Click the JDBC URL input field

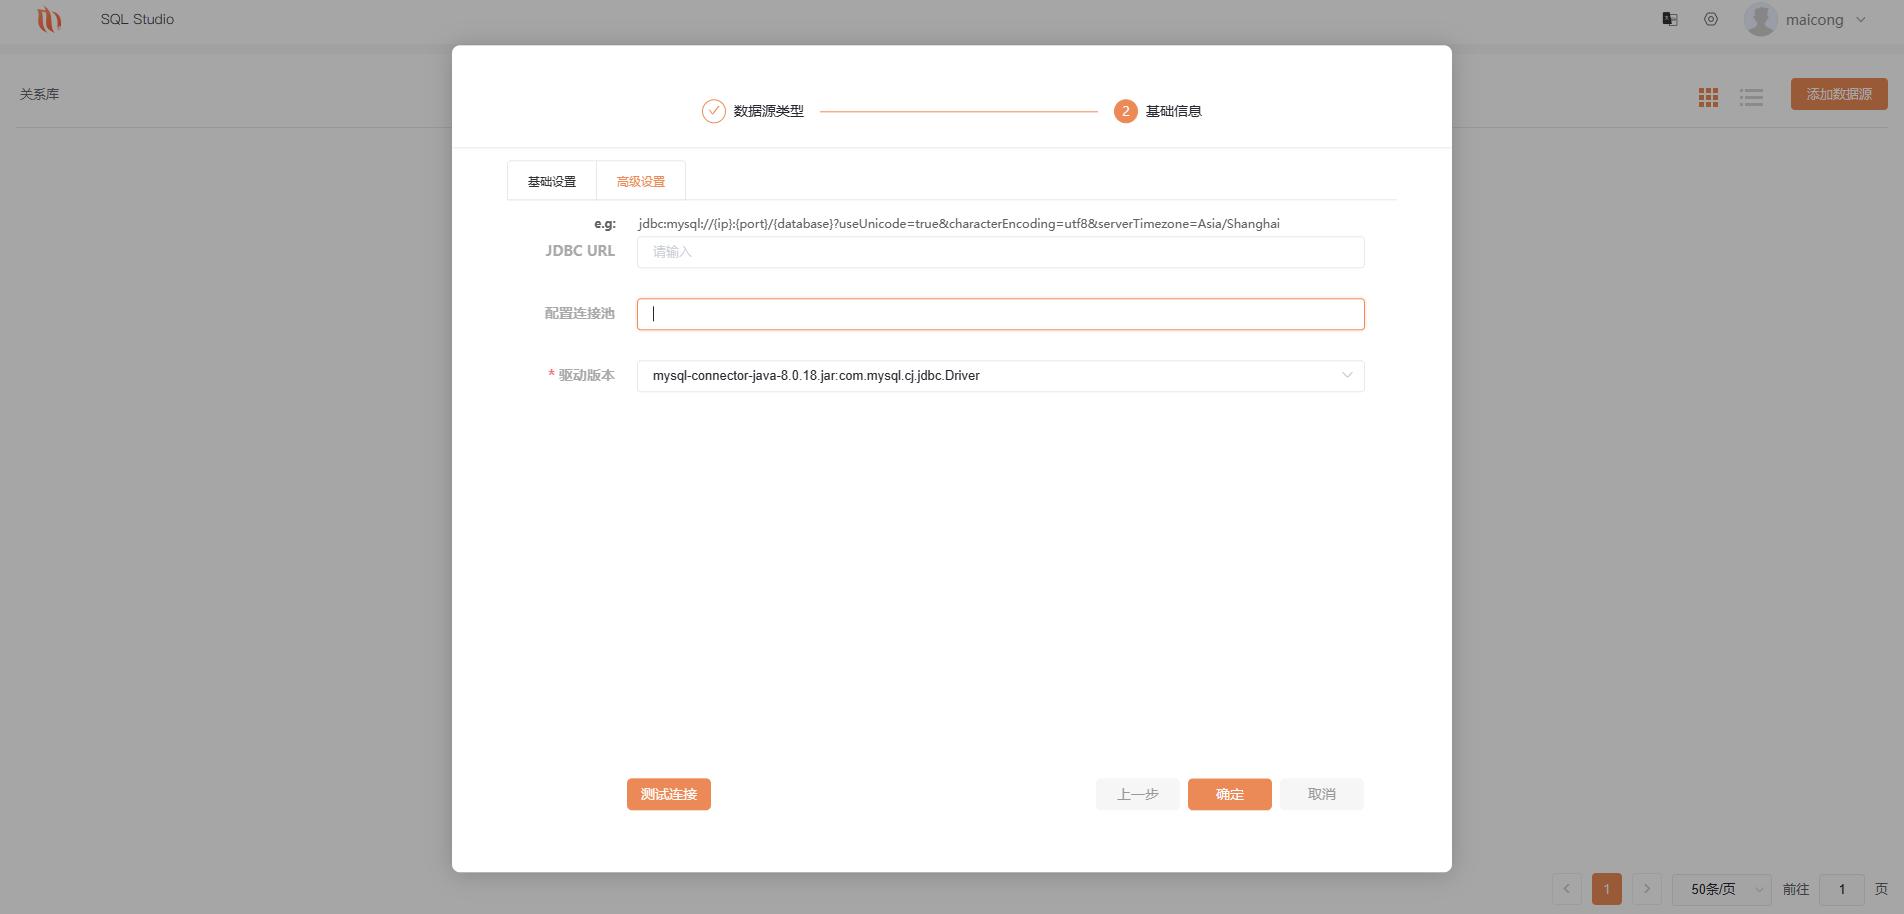999,252
